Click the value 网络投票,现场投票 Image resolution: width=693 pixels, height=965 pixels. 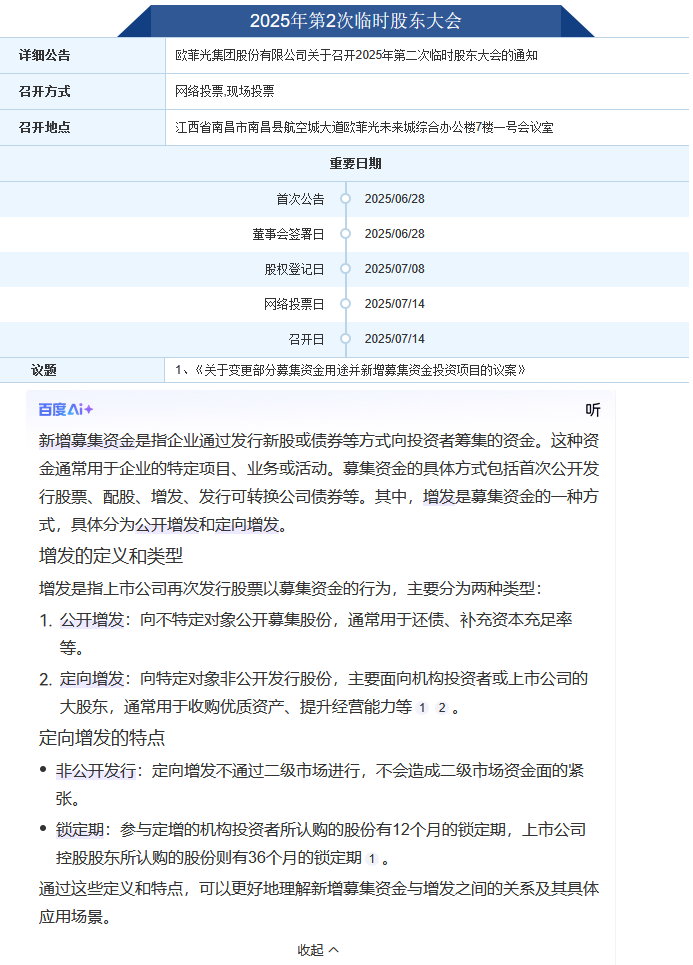225,92
